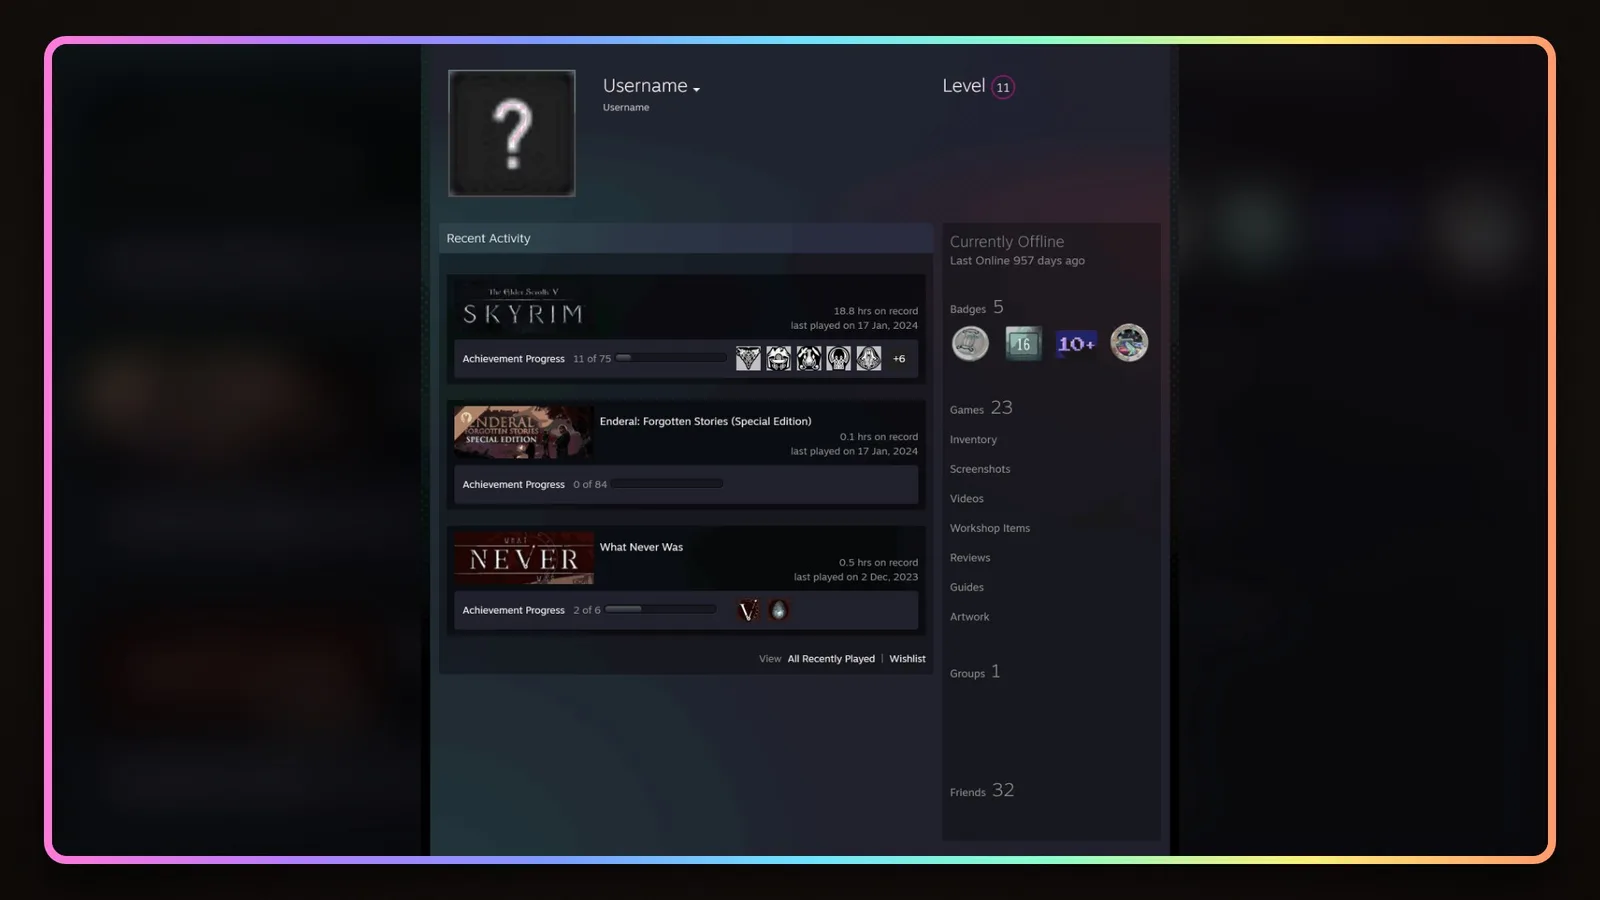Click third Skyrim achievement icon

coord(808,358)
